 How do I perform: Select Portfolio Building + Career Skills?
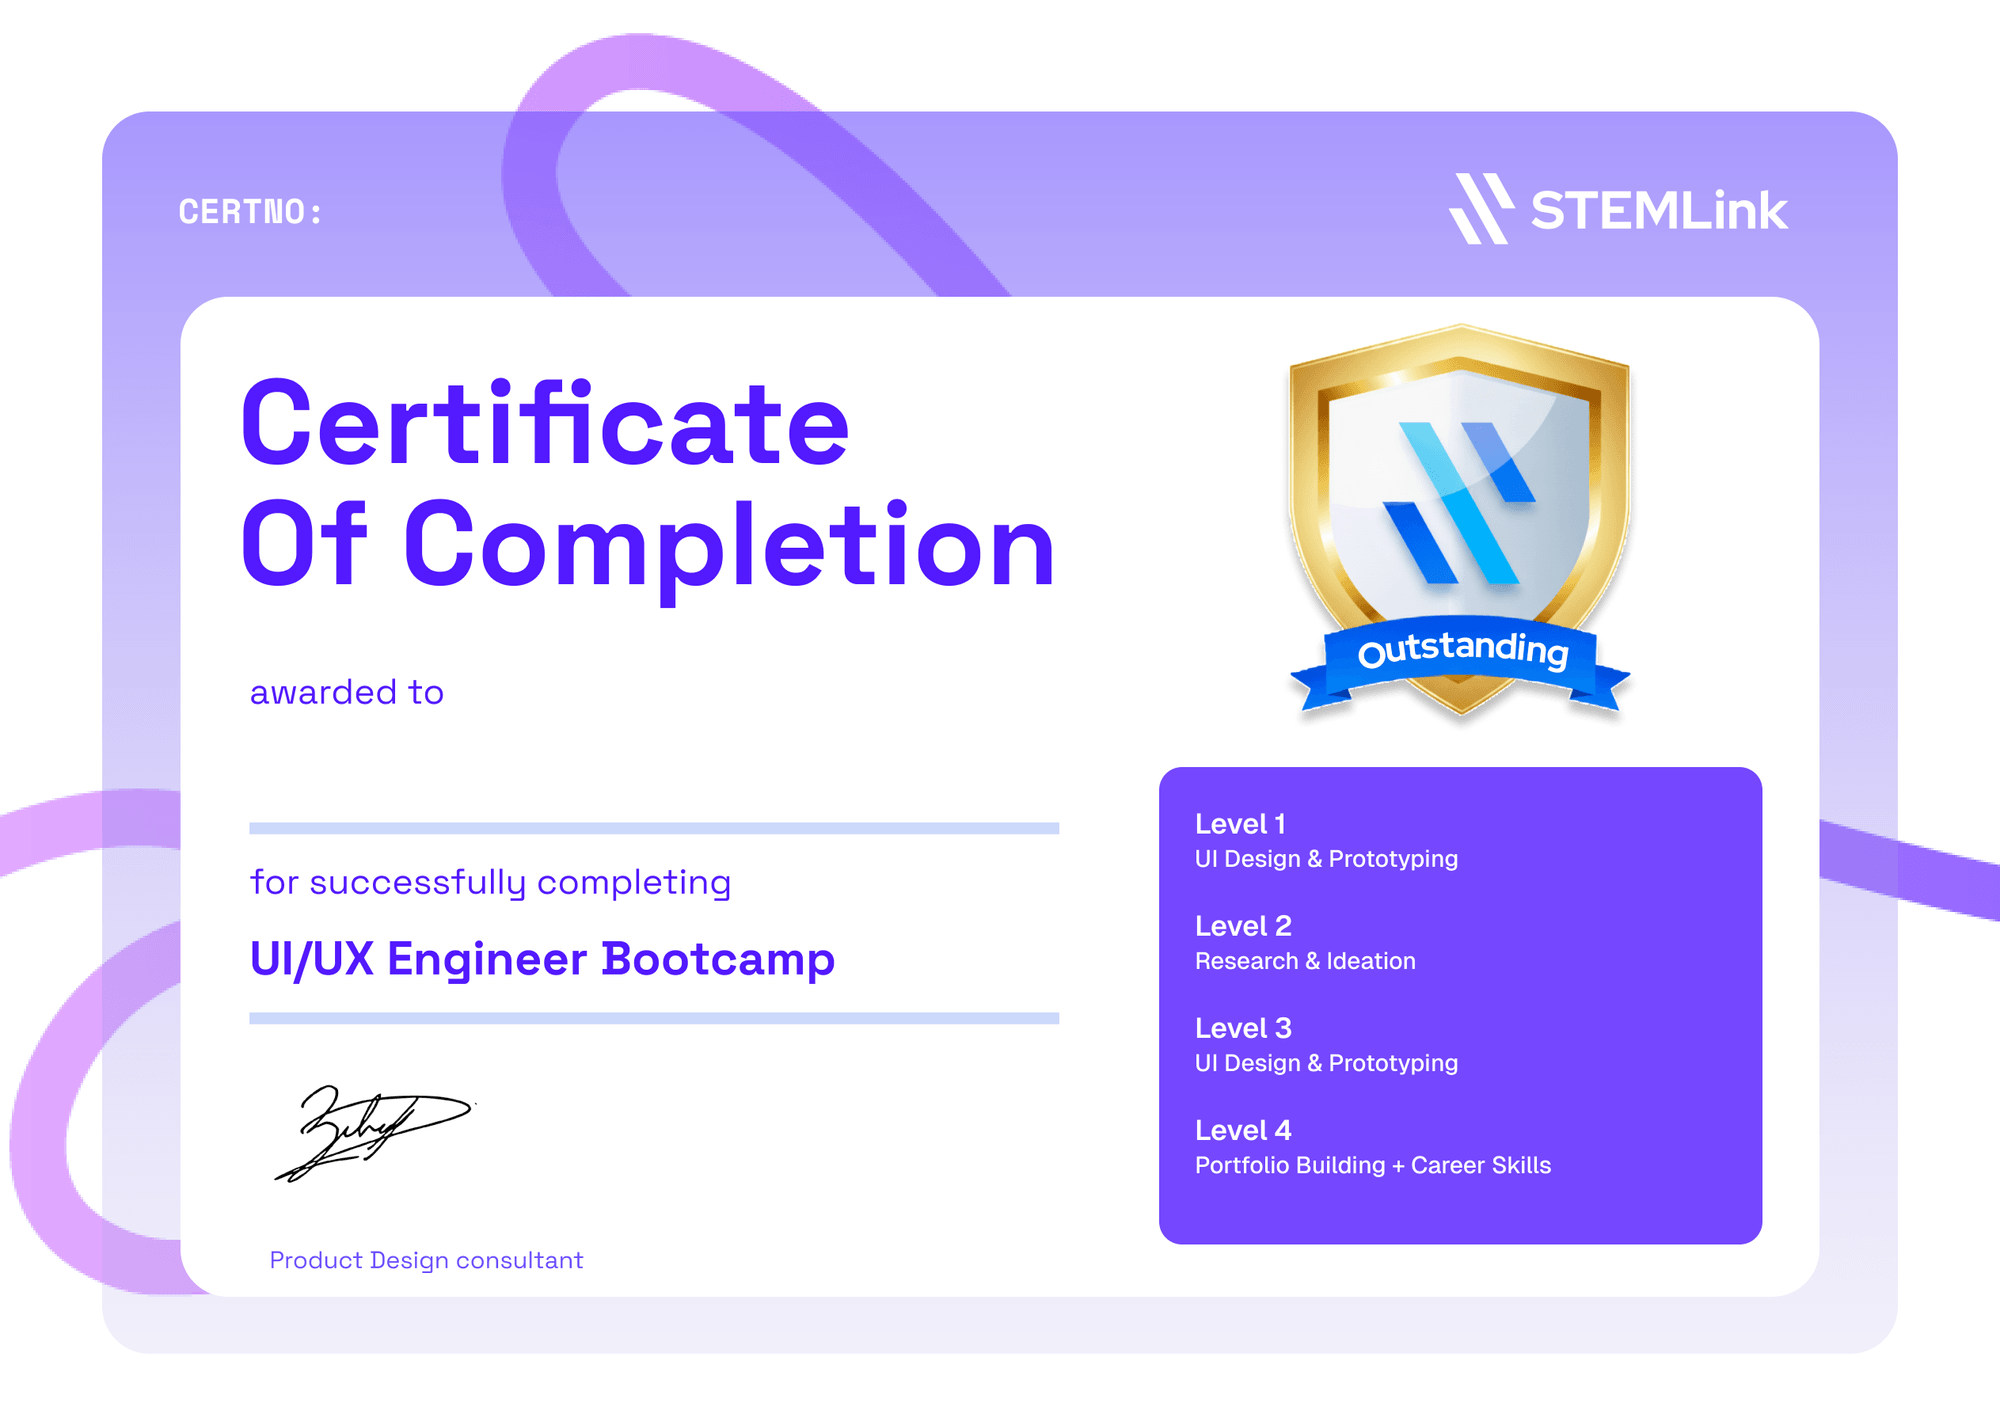click(1373, 1165)
